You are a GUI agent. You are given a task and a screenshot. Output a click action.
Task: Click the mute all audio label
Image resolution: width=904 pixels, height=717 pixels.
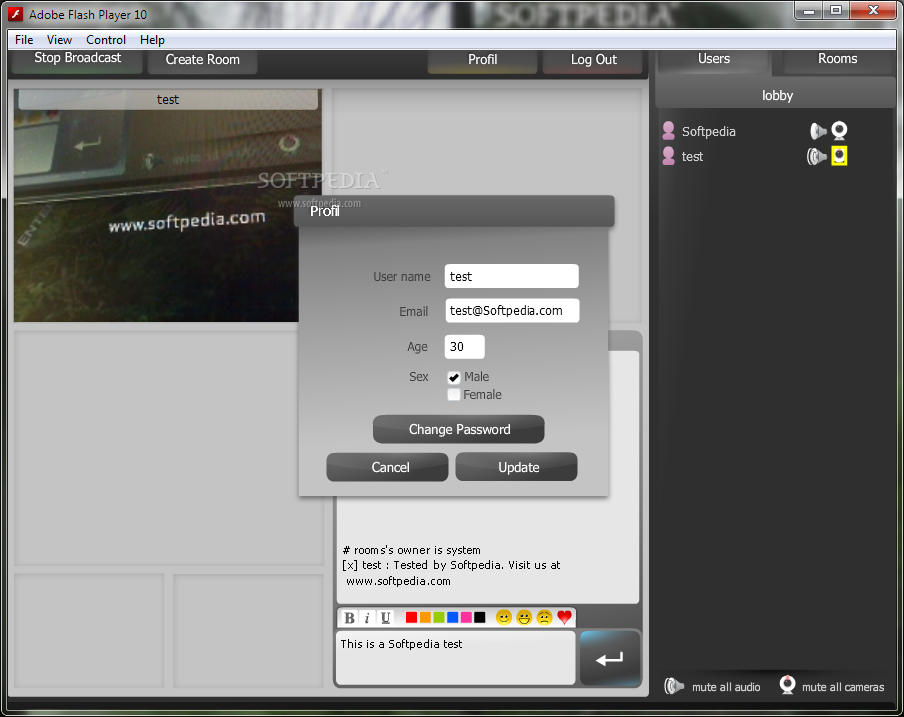coord(726,687)
